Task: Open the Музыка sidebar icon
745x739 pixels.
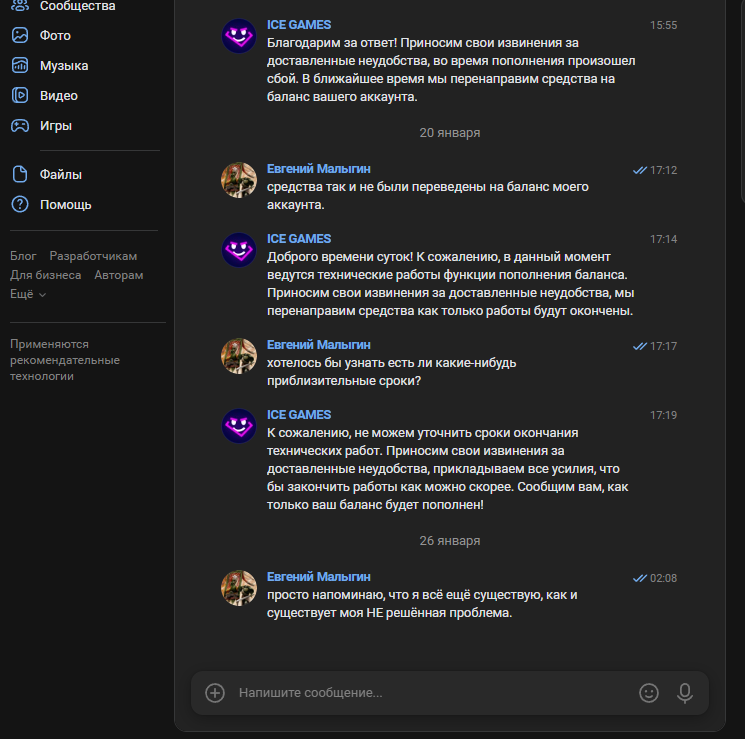Action: [20, 66]
